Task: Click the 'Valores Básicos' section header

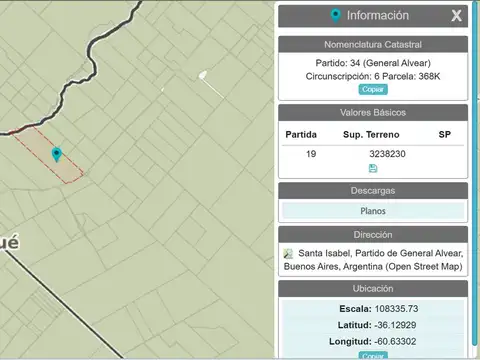Action: coord(373,113)
